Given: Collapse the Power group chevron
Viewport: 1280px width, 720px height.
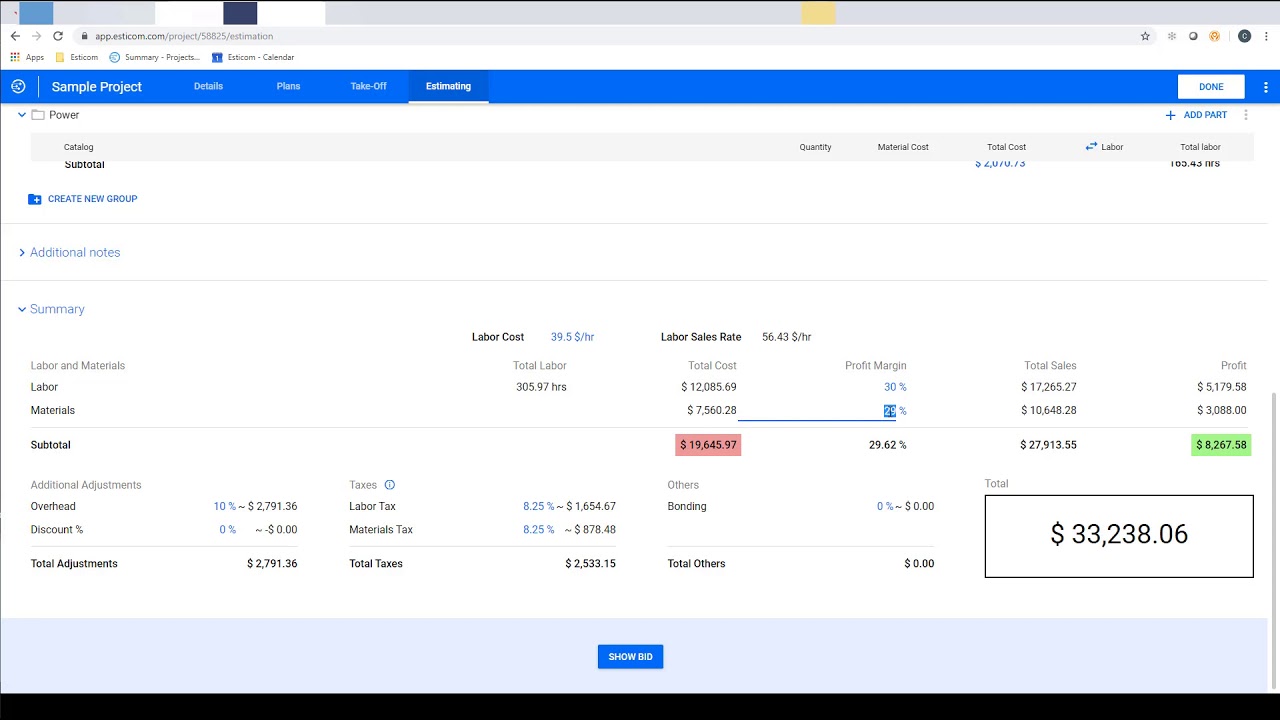Looking at the screenshot, I should pos(22,115).
